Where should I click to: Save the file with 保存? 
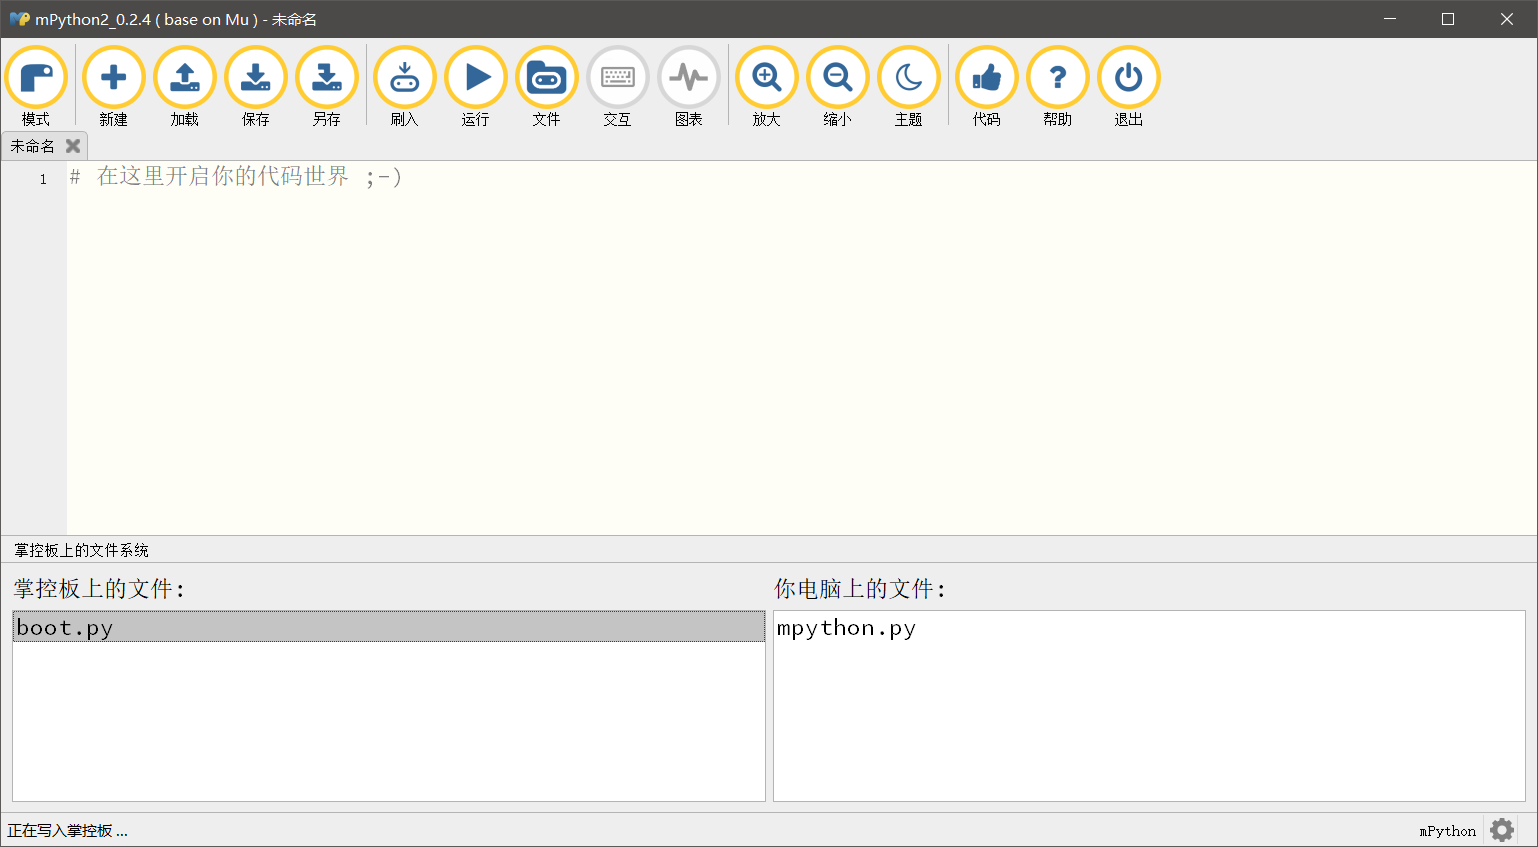pyautogui.click(x=256, y=87)
